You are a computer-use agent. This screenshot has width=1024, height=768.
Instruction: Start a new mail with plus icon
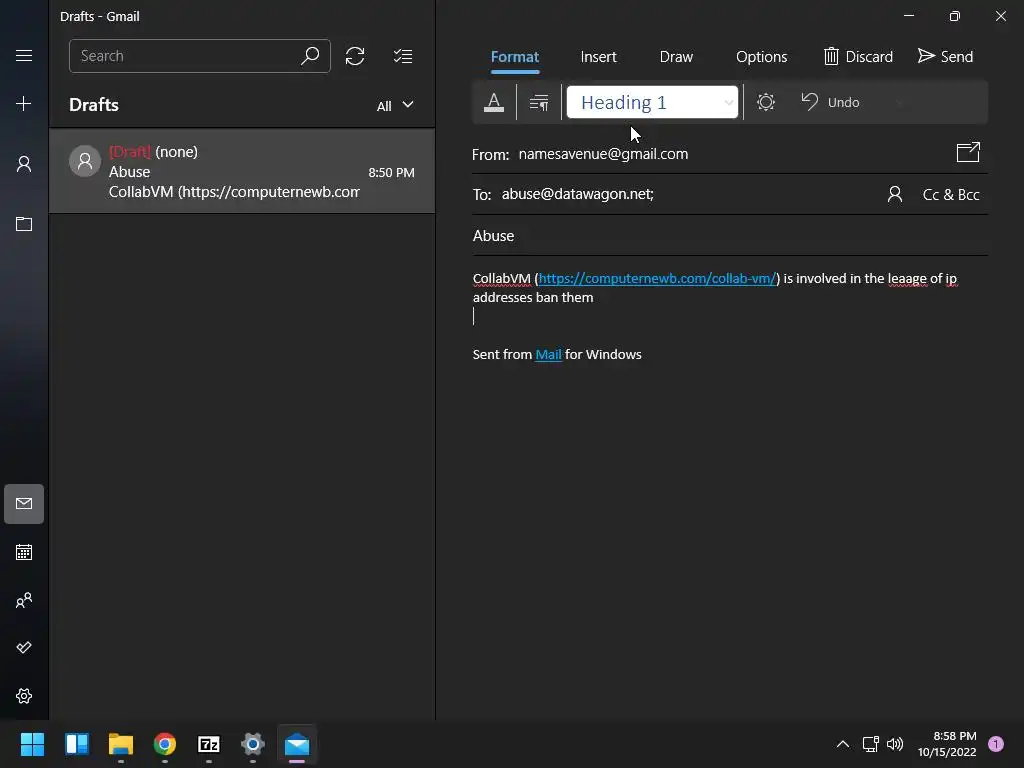[x=24, y=104]
